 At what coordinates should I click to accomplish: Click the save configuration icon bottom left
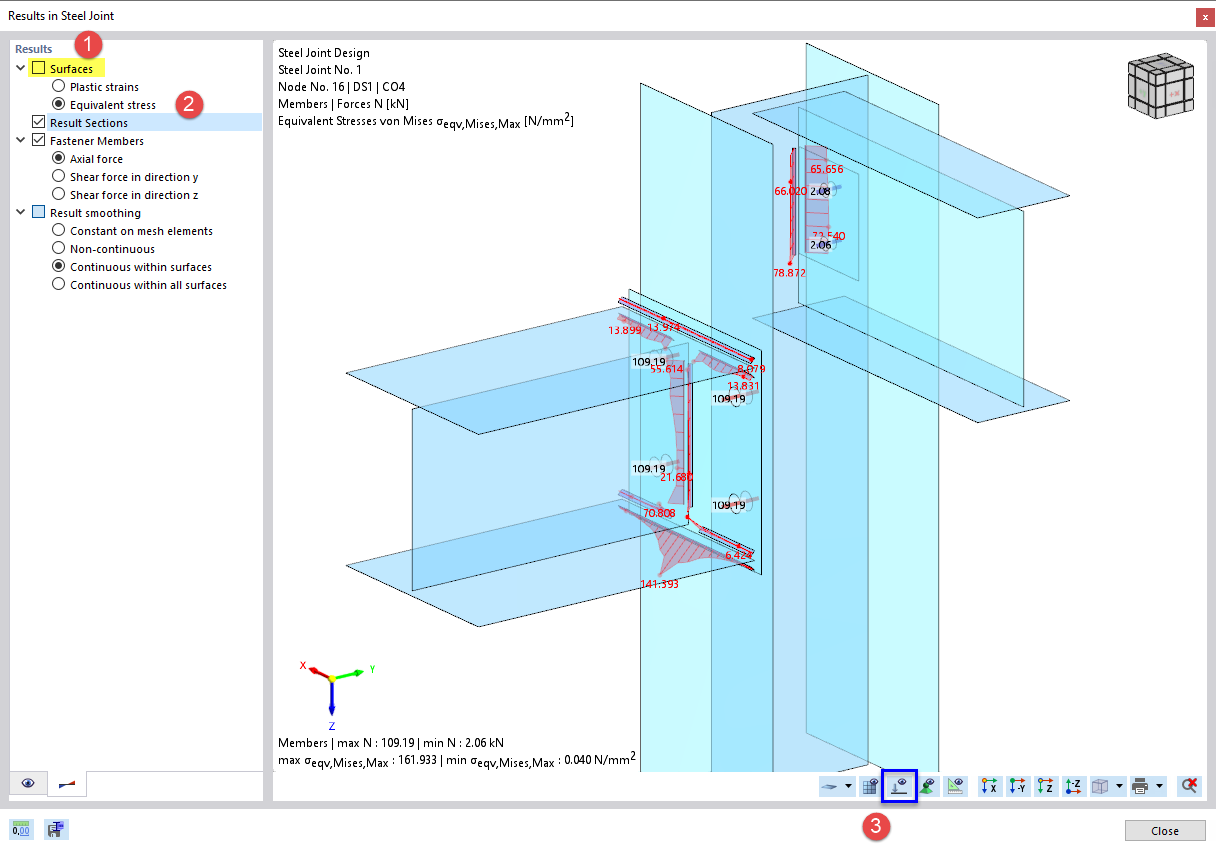(x=56, y=829)
